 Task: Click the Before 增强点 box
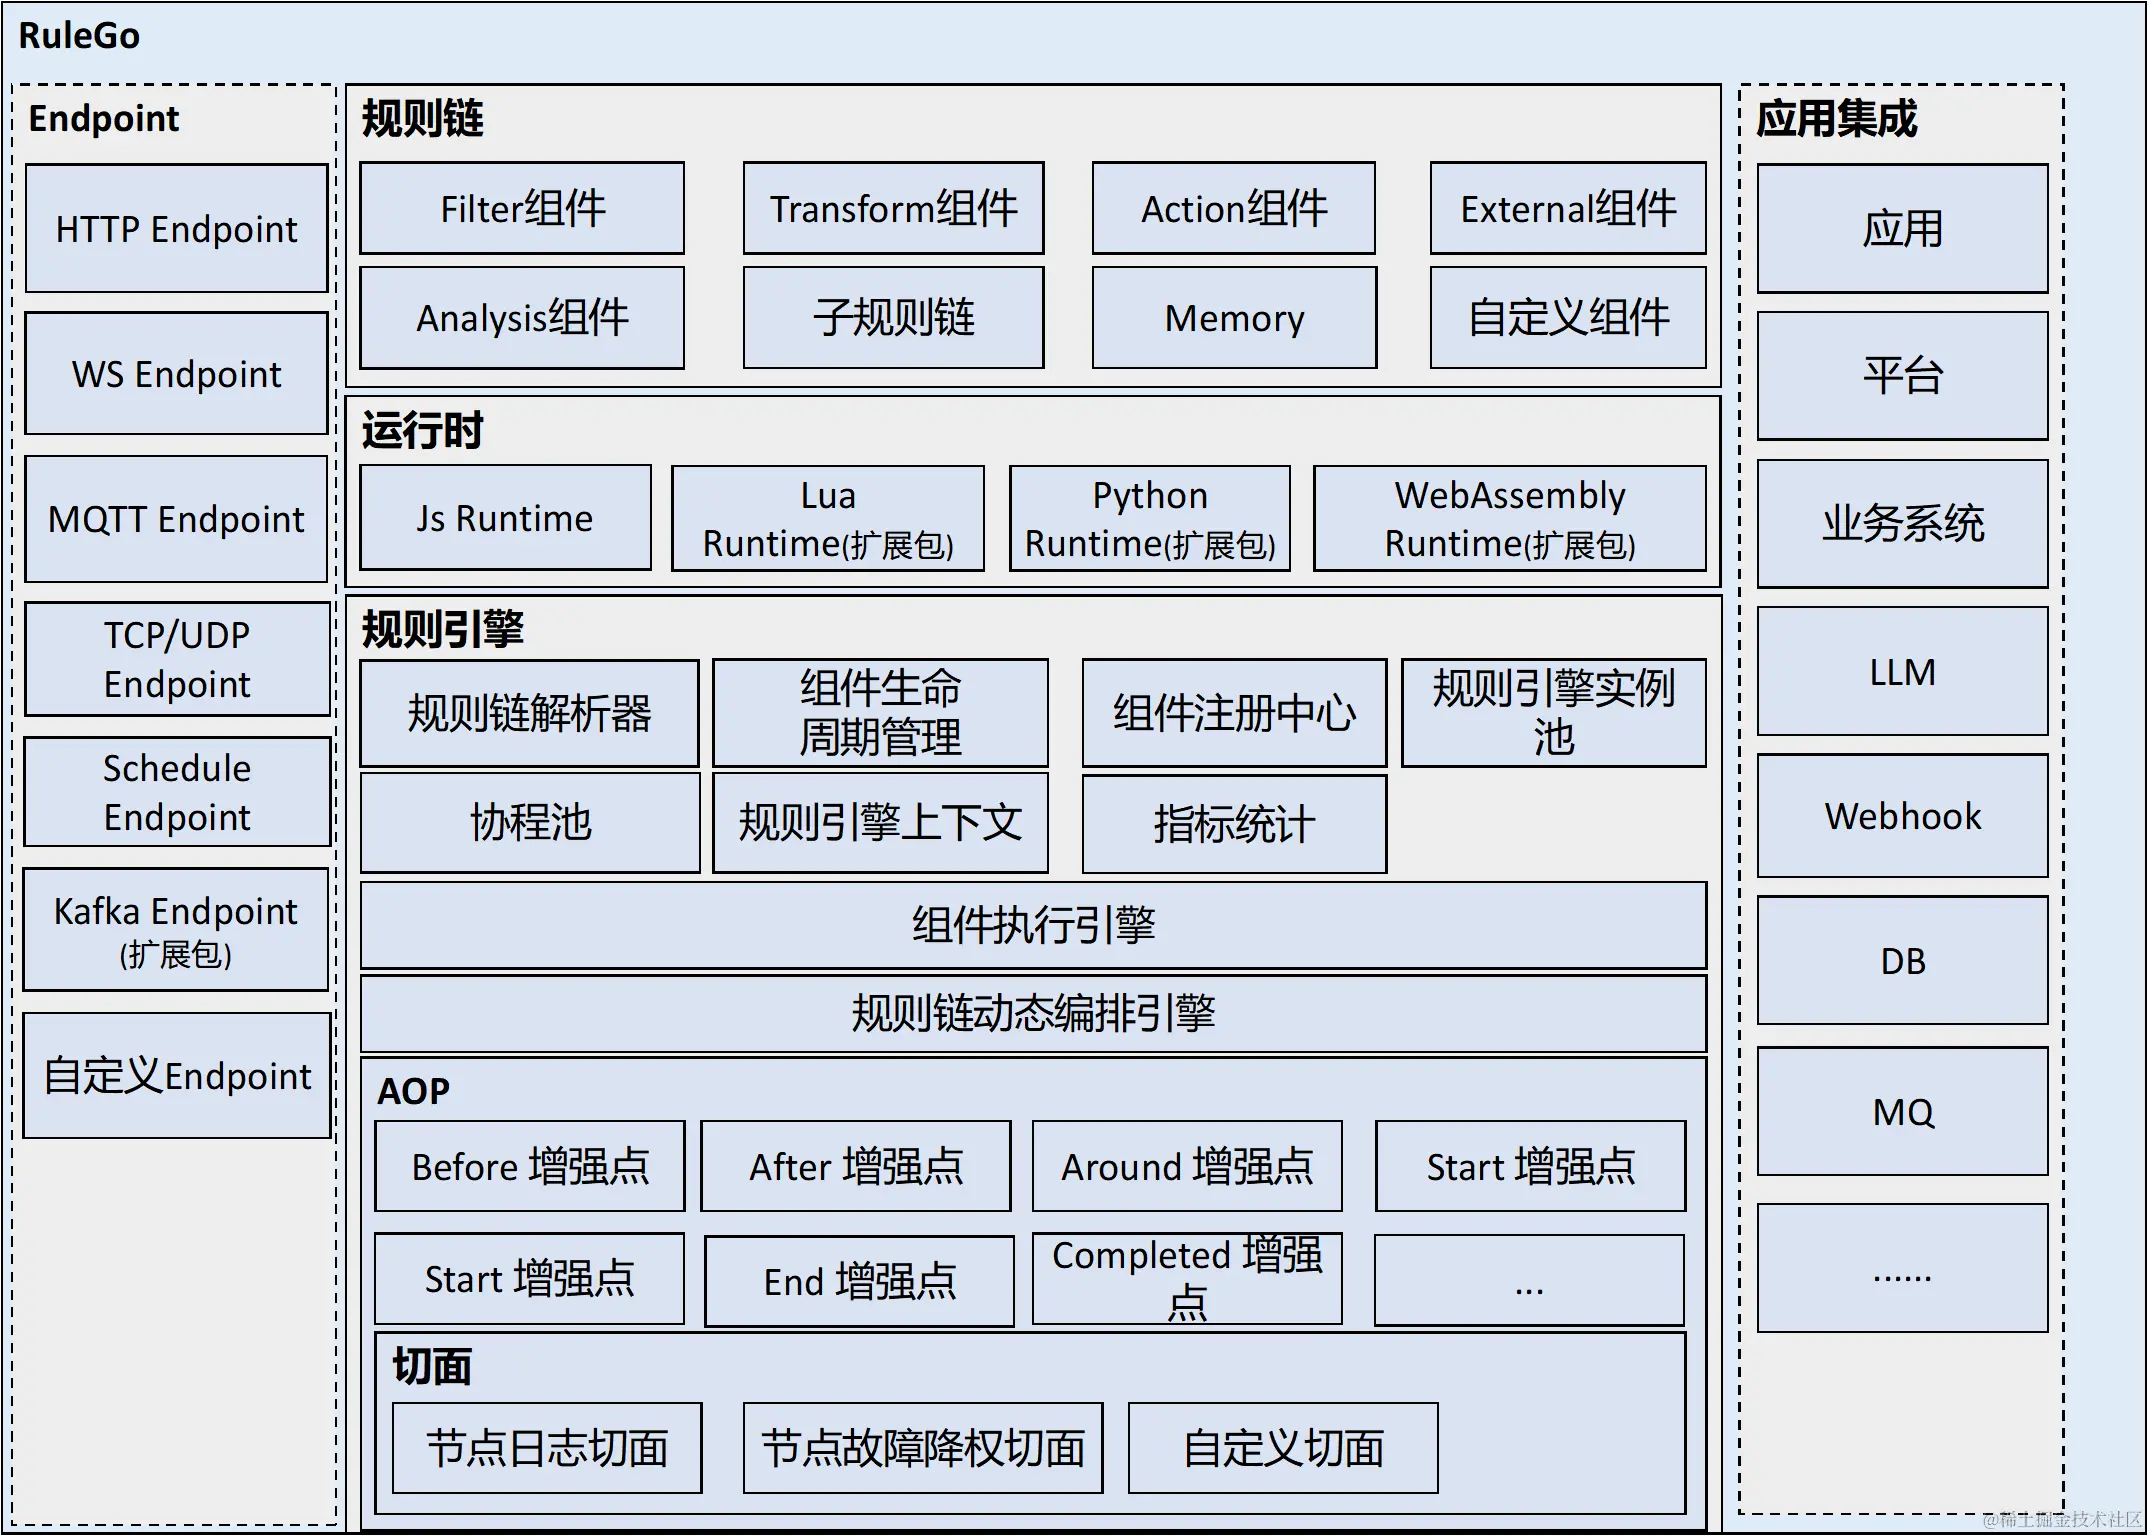click(x=530, y=1166)
